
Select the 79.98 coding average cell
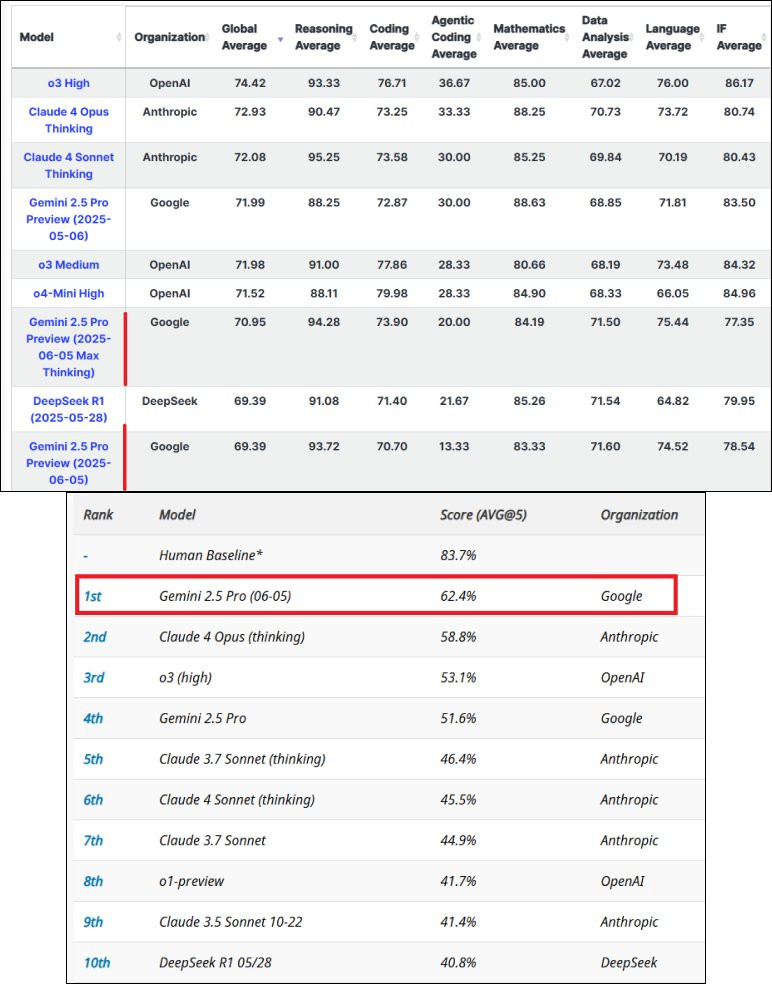[392, 293]
